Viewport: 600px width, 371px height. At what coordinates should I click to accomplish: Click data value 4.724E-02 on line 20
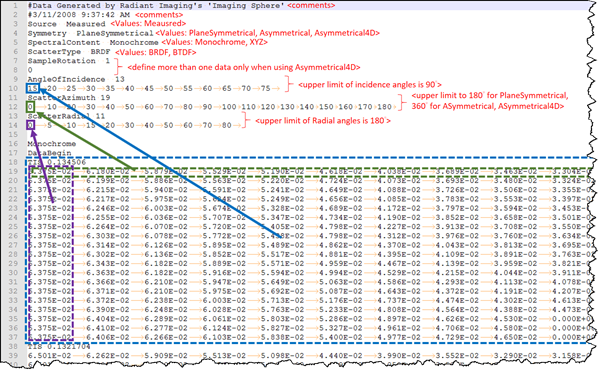tap(341, 181)
